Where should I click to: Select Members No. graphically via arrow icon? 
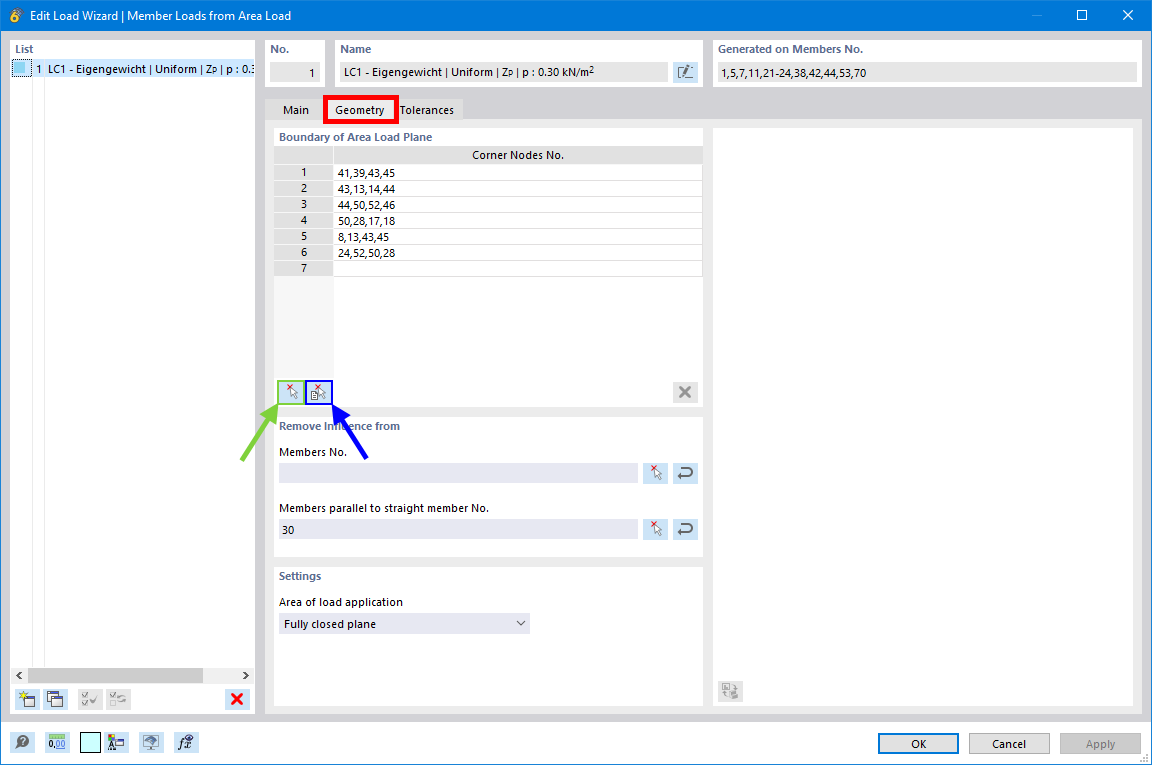(655, 472)
